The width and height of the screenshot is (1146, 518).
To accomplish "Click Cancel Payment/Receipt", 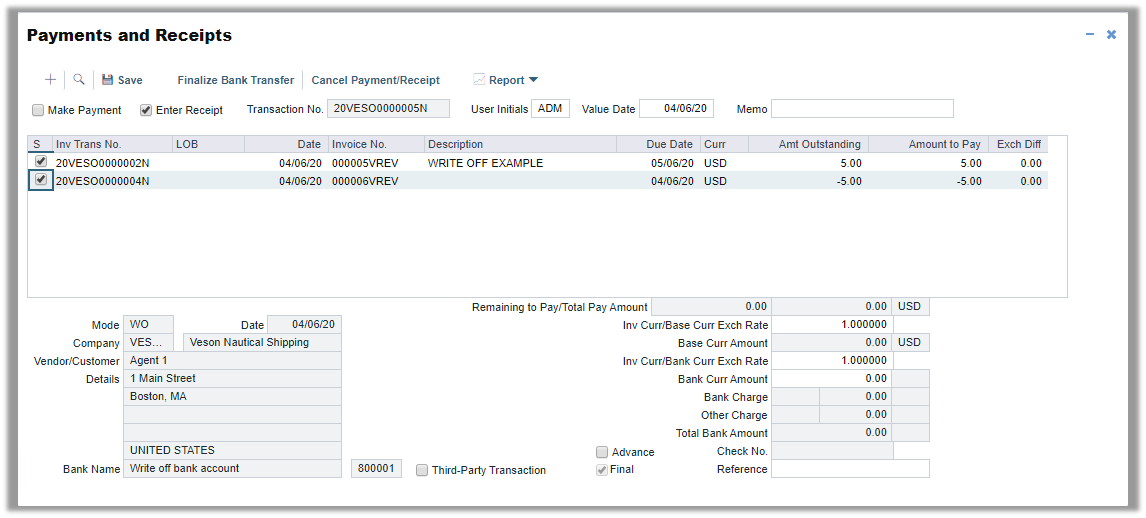I will pos(376,80).
